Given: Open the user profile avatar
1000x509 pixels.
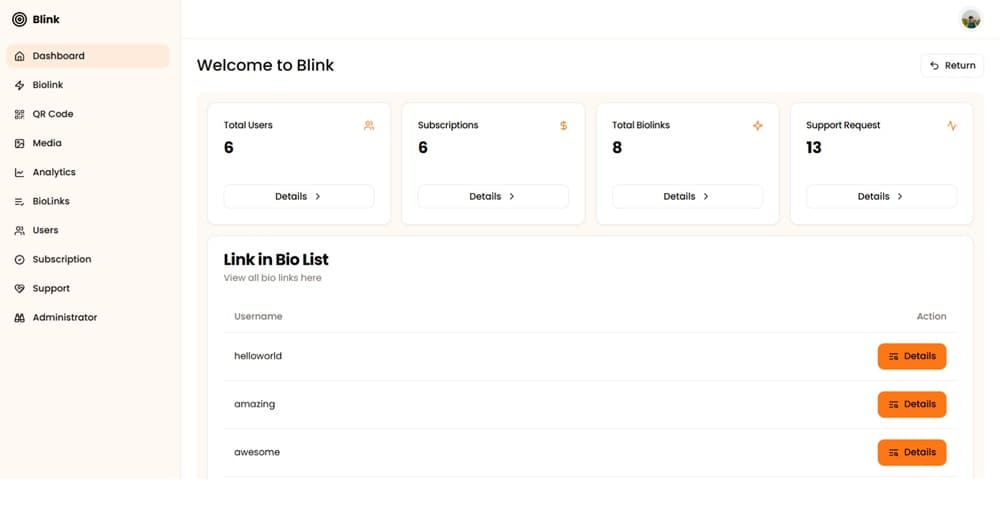Looking at the screenshot, I should pos(970,19).
